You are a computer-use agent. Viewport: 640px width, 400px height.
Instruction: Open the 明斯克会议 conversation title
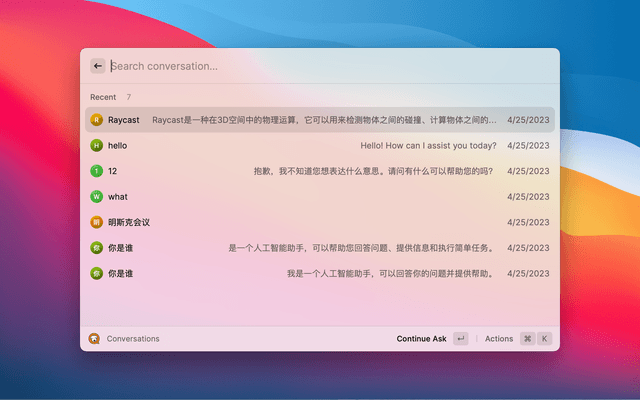tap(129, 222)
